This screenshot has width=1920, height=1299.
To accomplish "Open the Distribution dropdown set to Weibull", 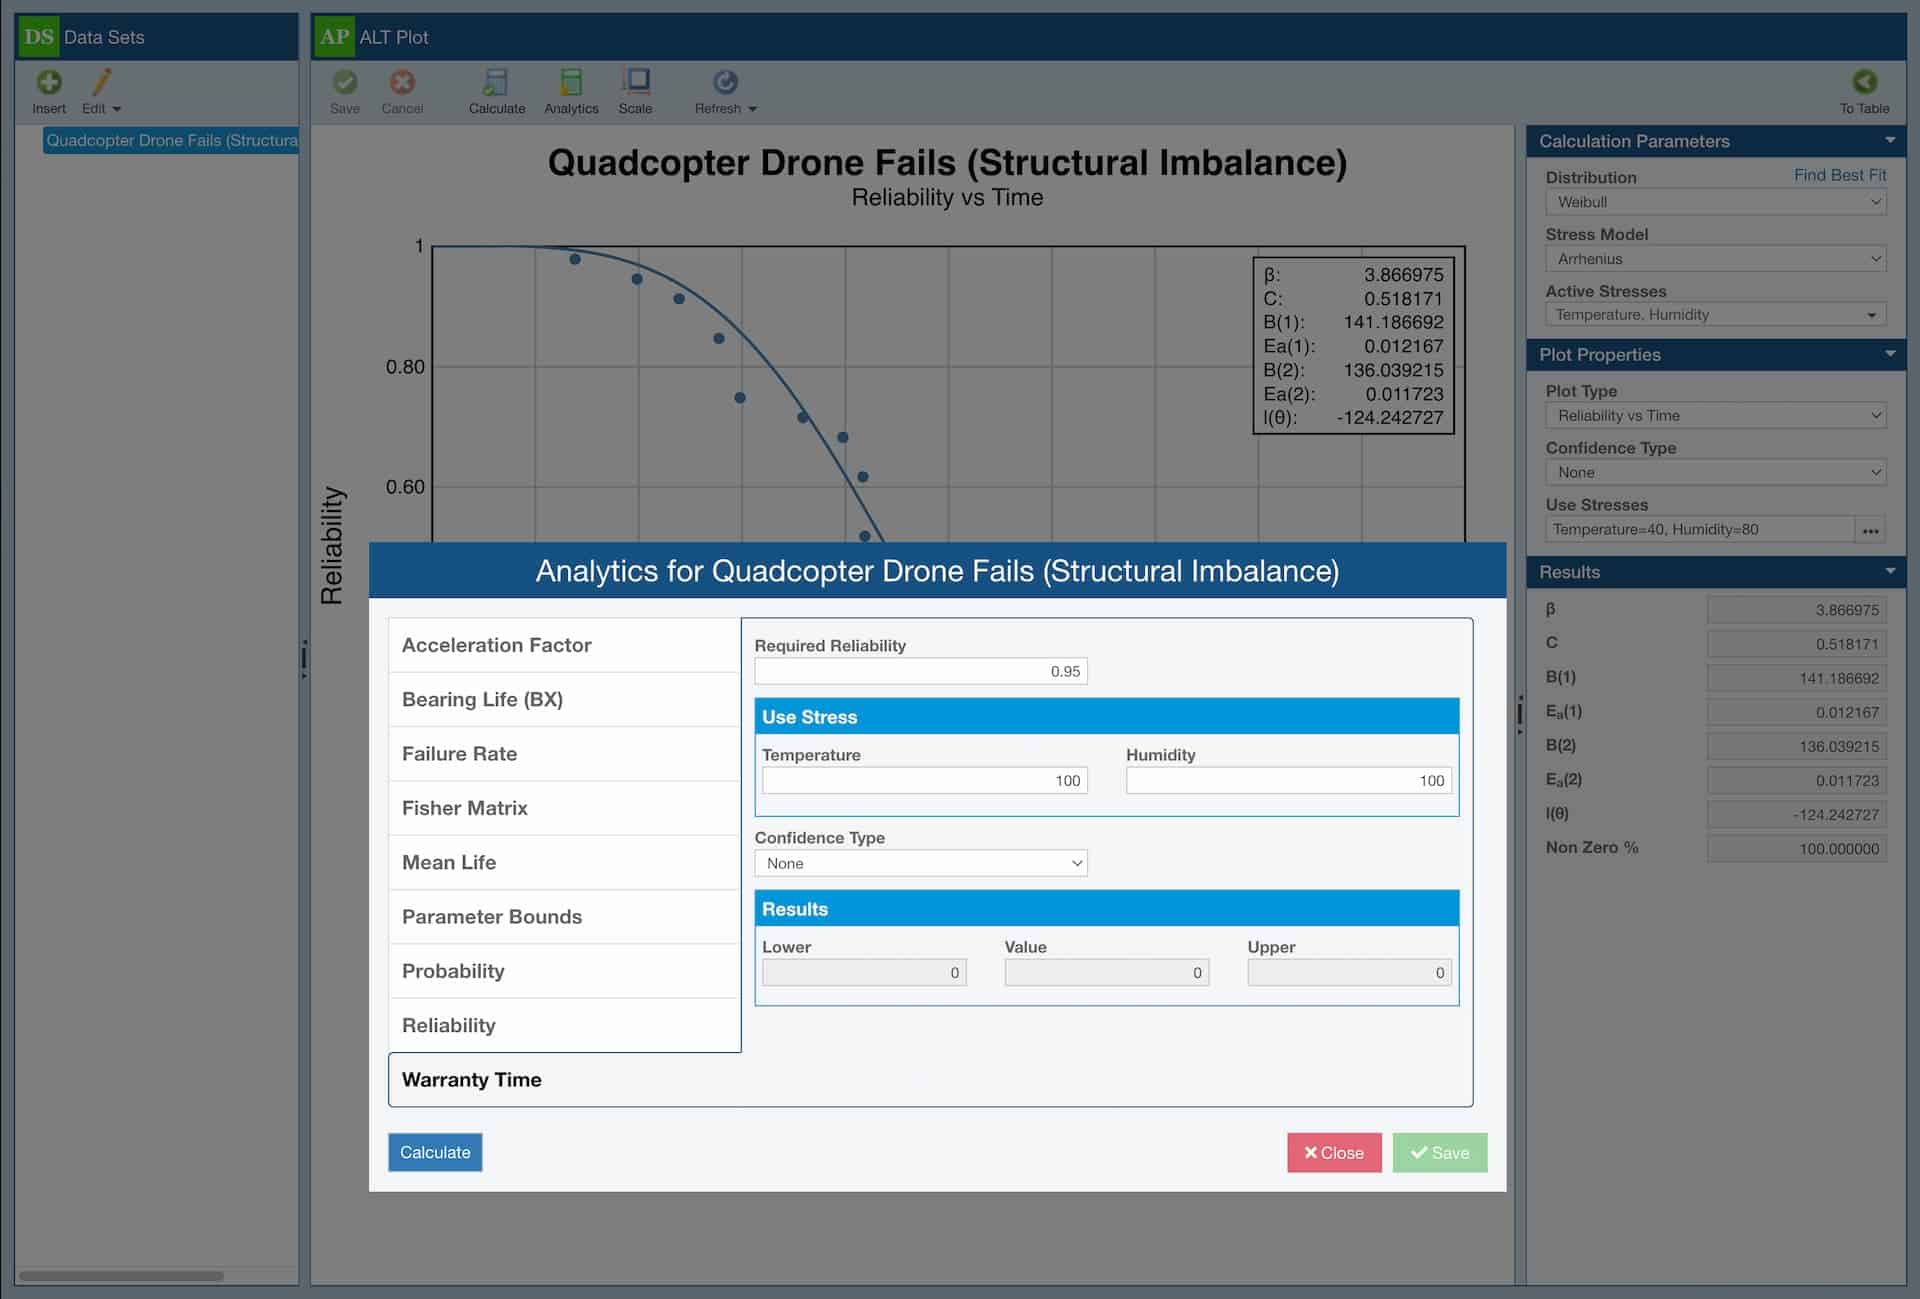I will click(x=1714, y=202).
